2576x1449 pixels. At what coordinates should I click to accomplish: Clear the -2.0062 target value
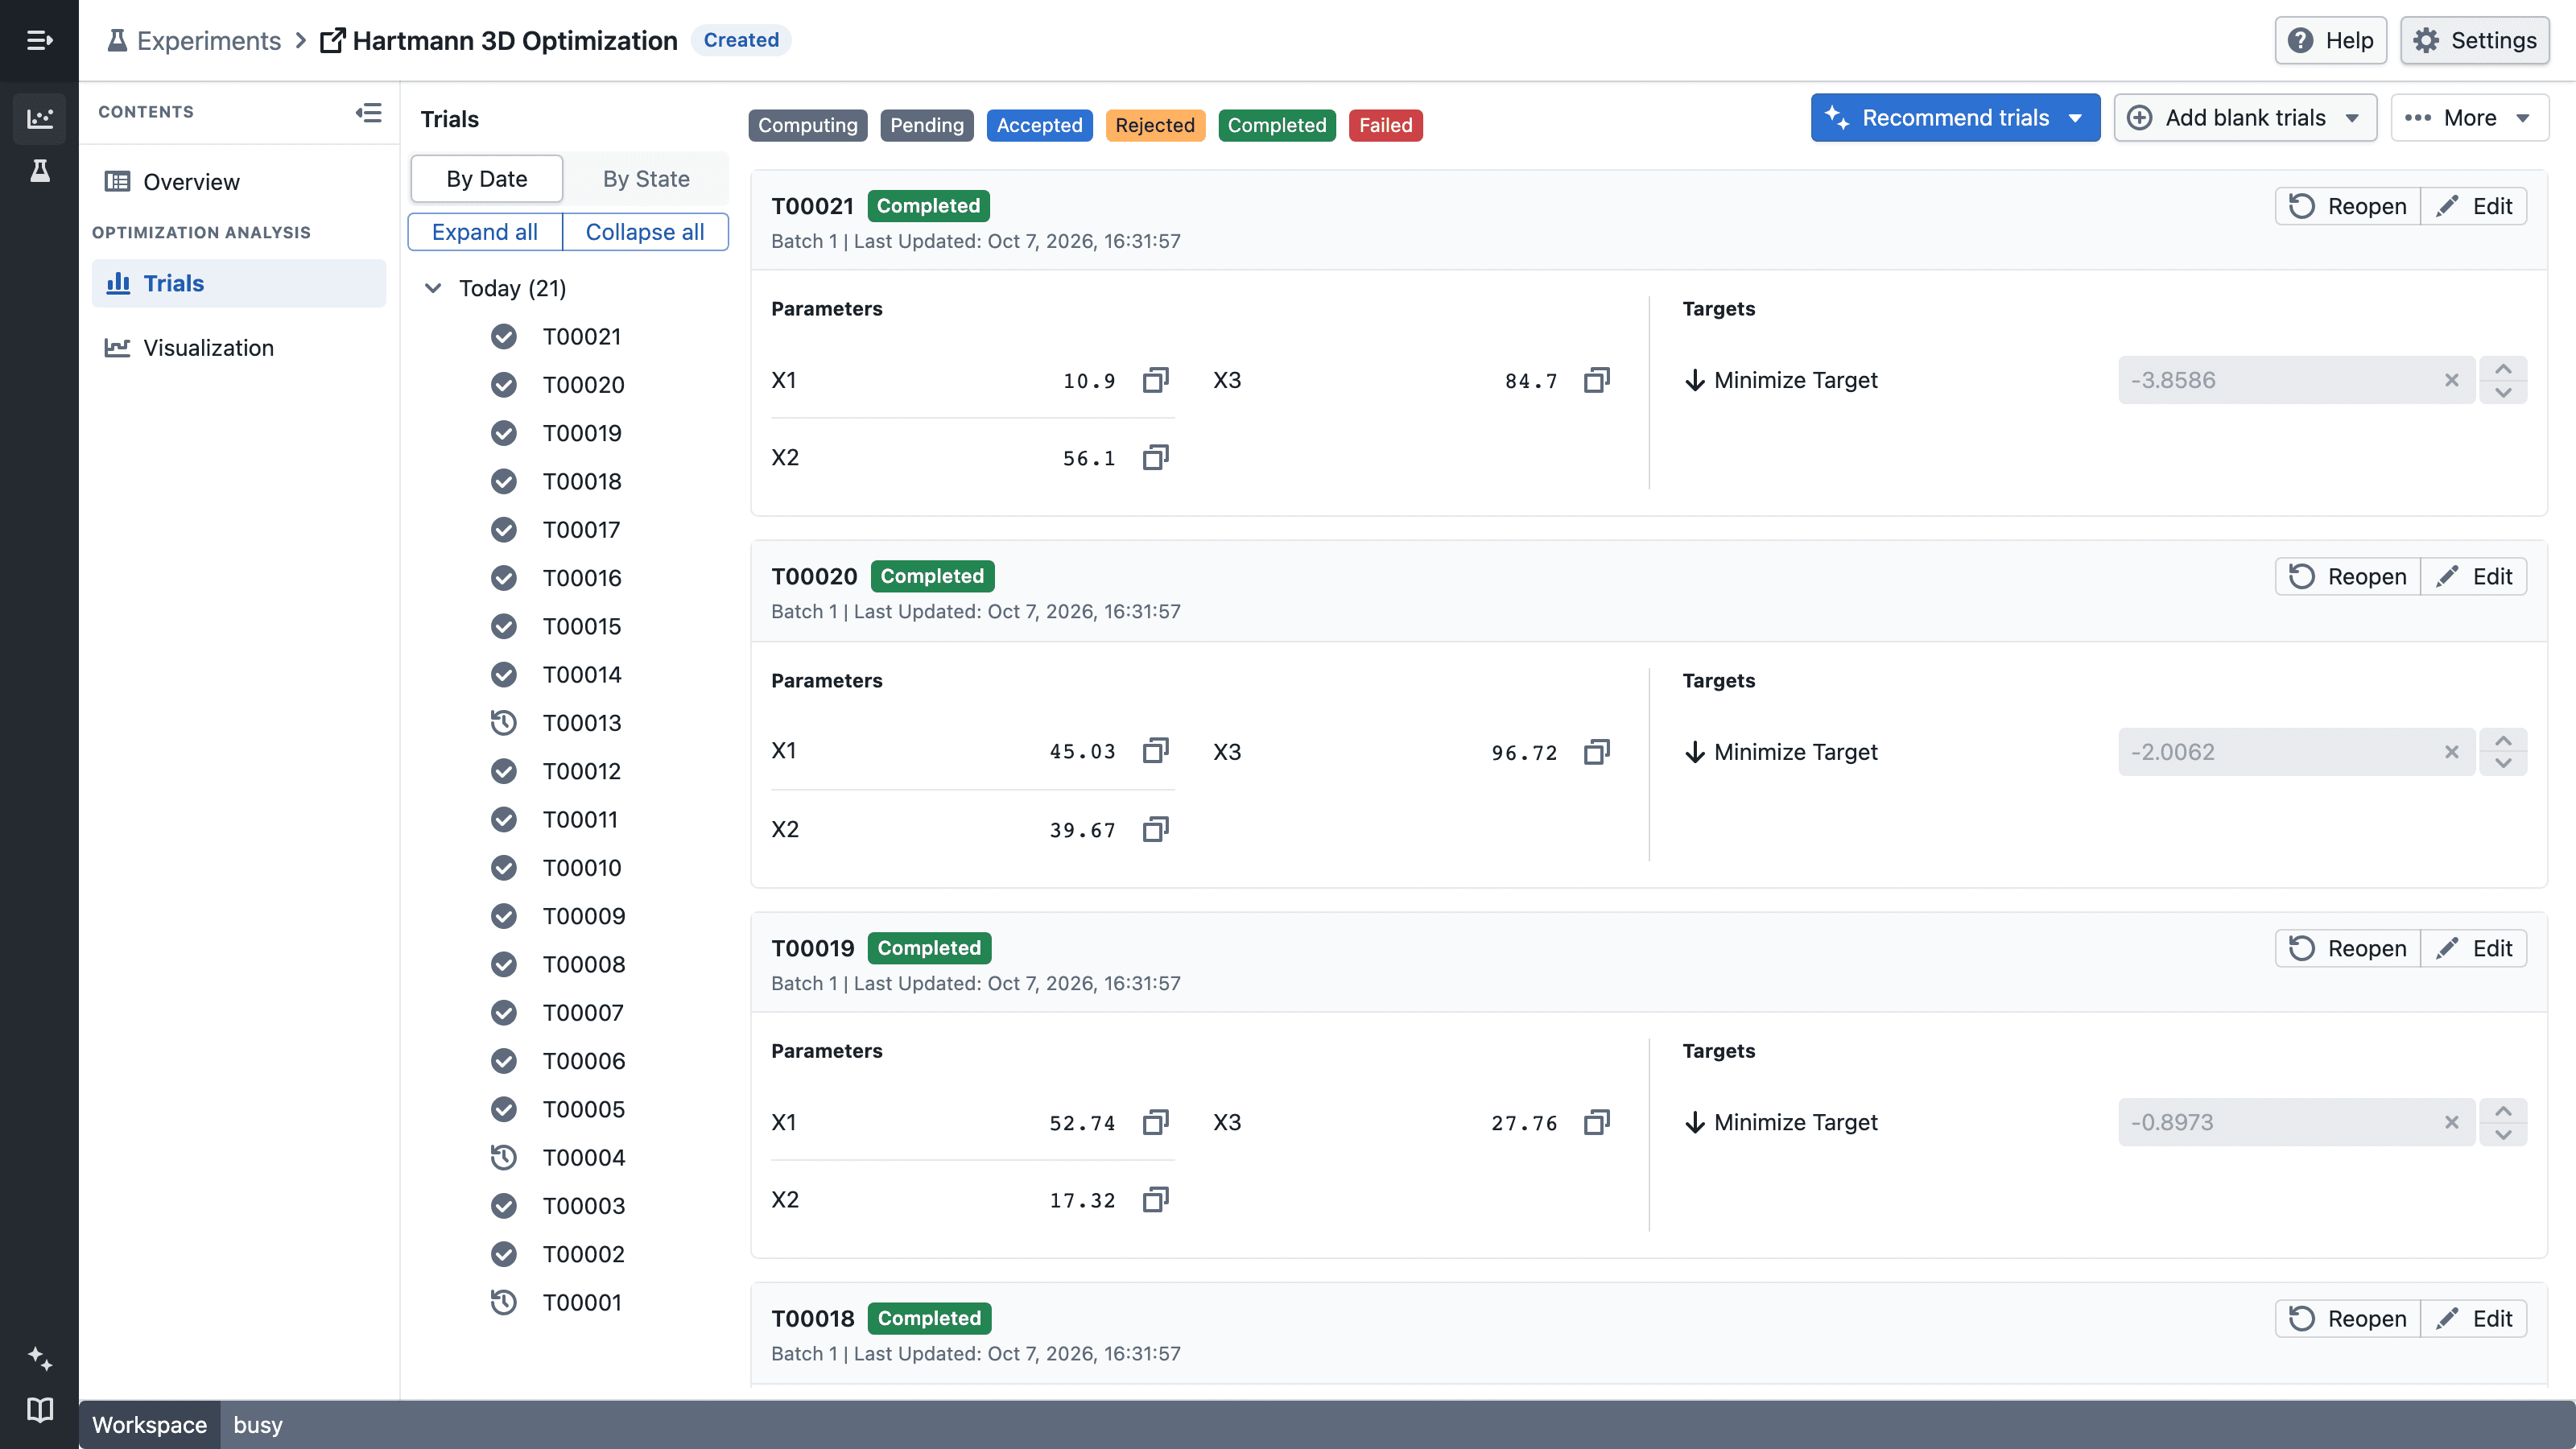[x=2451, y=752]
